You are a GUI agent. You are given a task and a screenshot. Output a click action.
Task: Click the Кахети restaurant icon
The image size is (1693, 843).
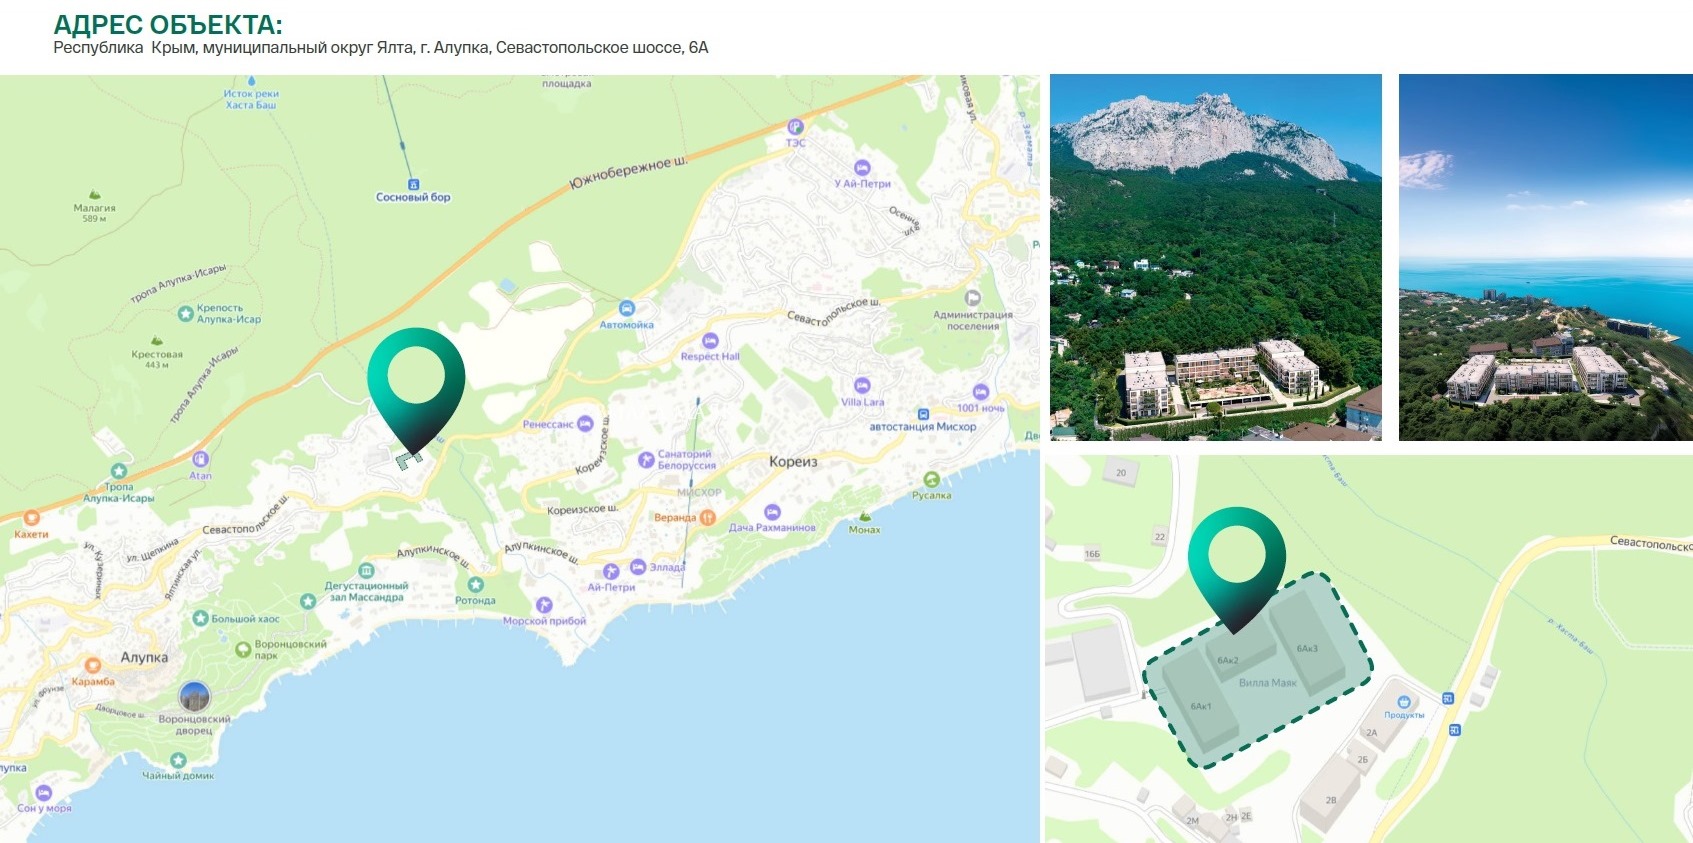pyautogui.click(x=31, y=518)
